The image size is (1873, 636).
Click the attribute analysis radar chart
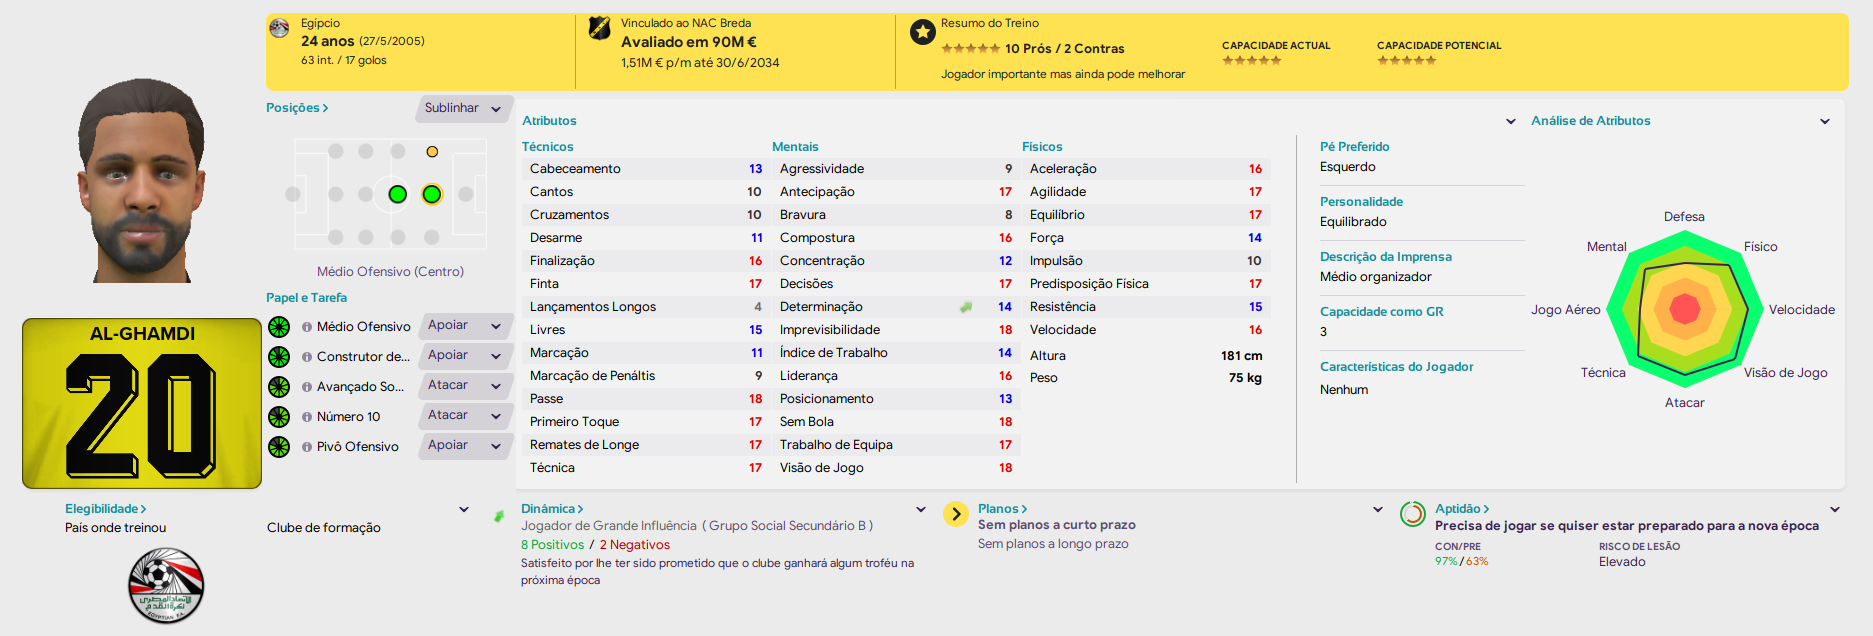pos(1685,309)
